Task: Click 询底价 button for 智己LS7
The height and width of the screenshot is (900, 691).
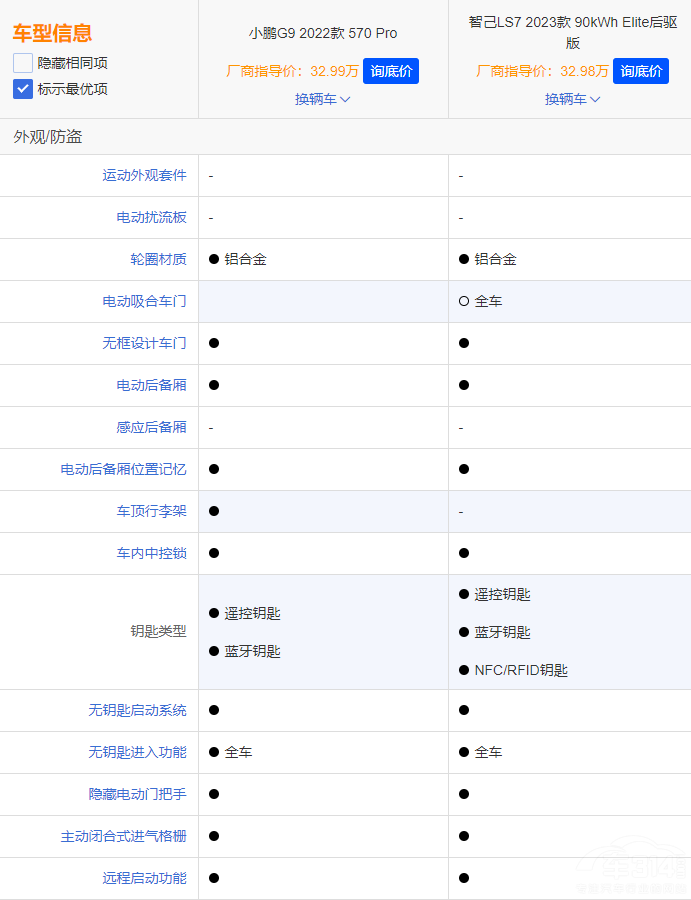Action: pos(641,71)
